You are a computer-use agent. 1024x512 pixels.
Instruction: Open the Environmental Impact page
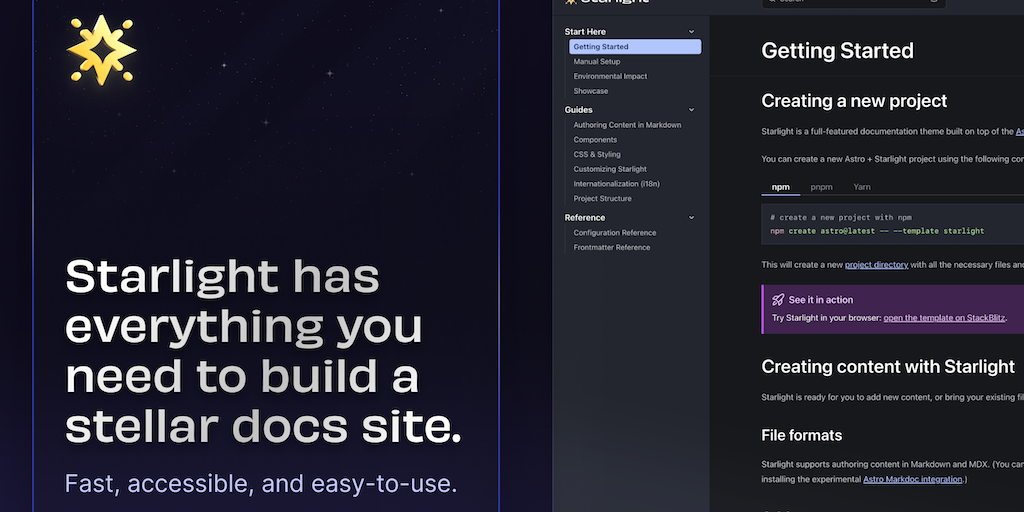point(610,76)
